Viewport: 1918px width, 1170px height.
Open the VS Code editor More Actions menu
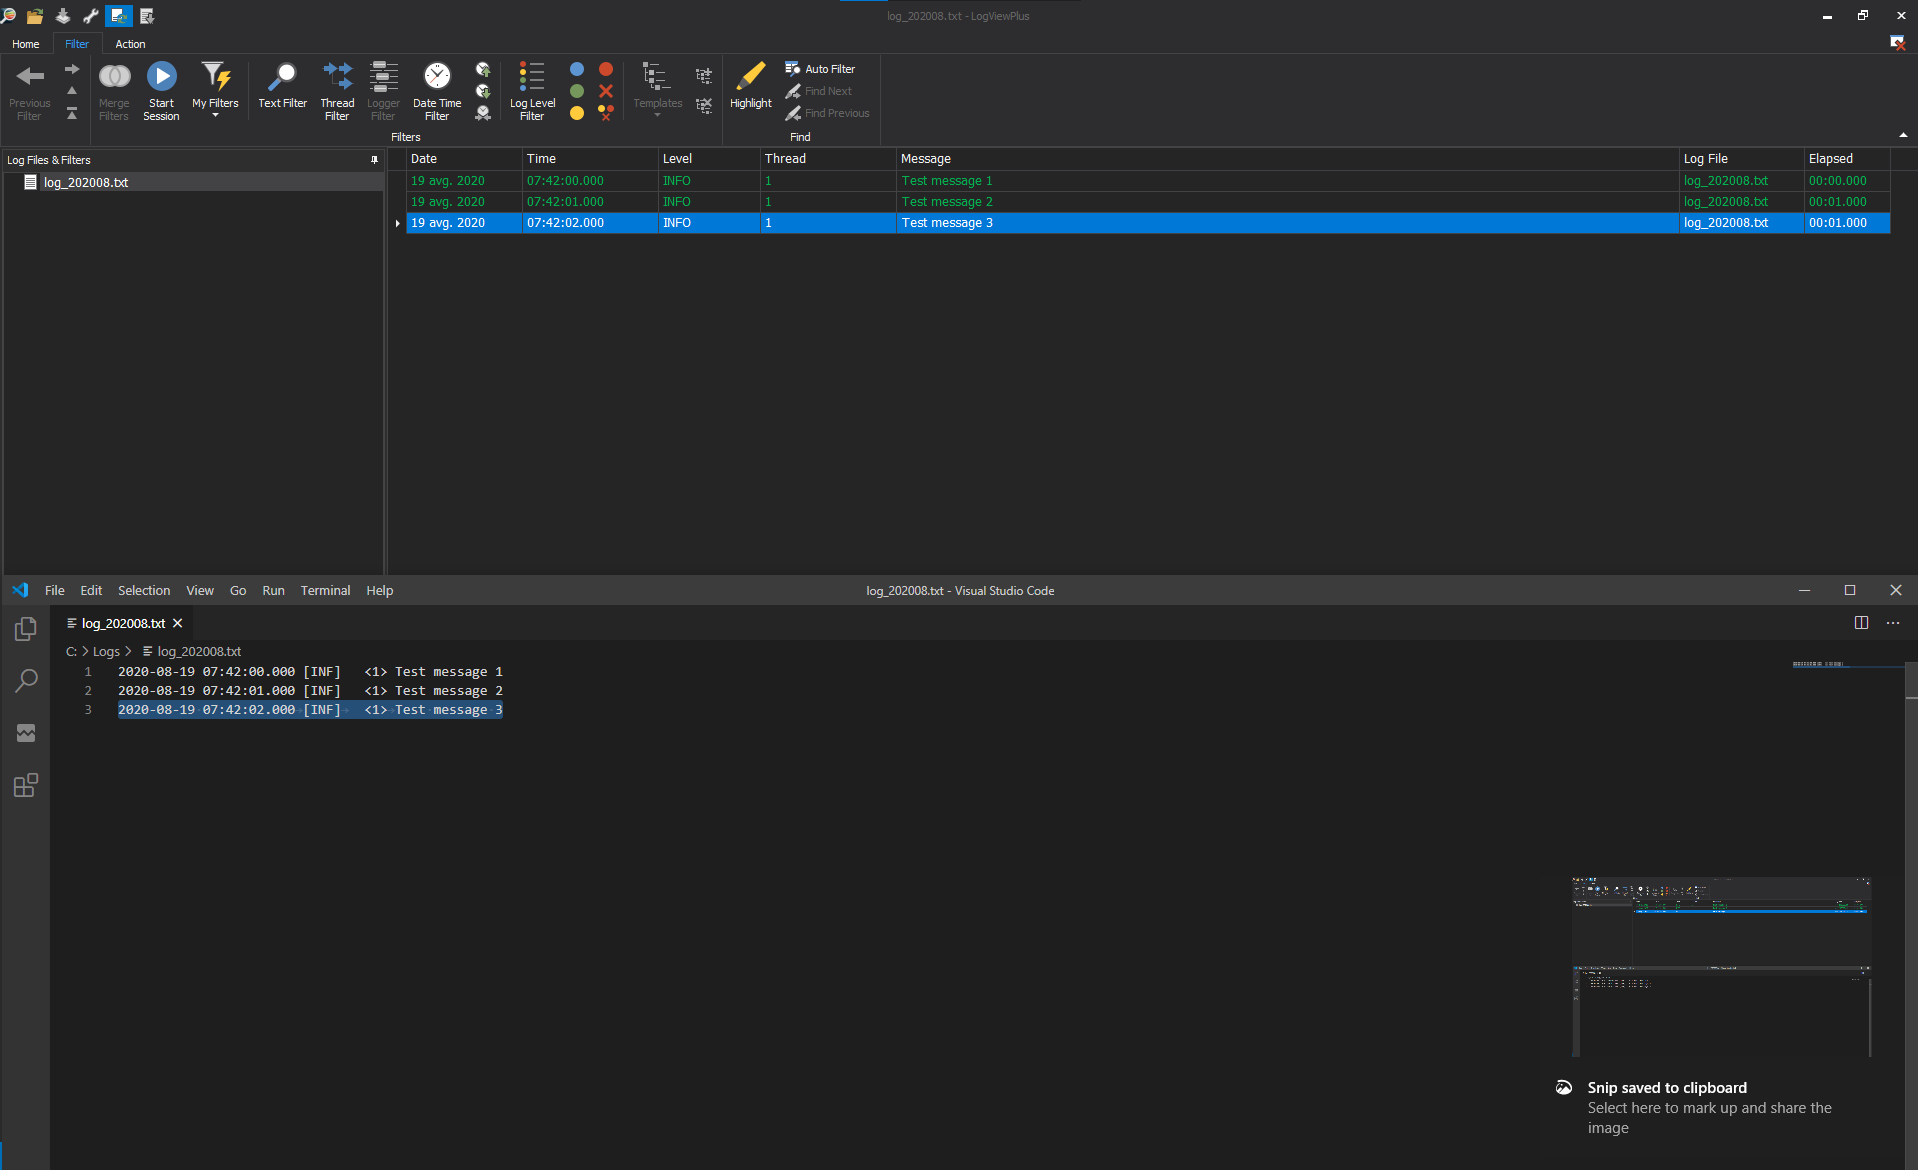1893,623
